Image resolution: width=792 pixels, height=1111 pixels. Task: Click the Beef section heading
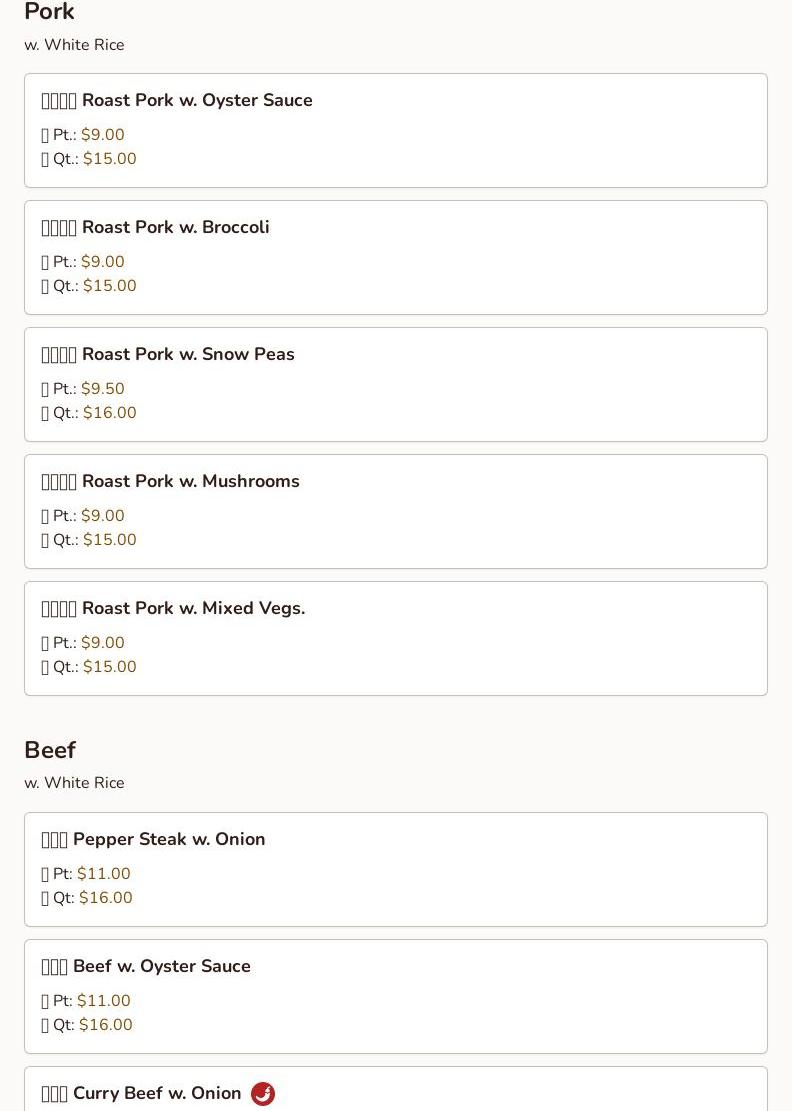[50, 751]
